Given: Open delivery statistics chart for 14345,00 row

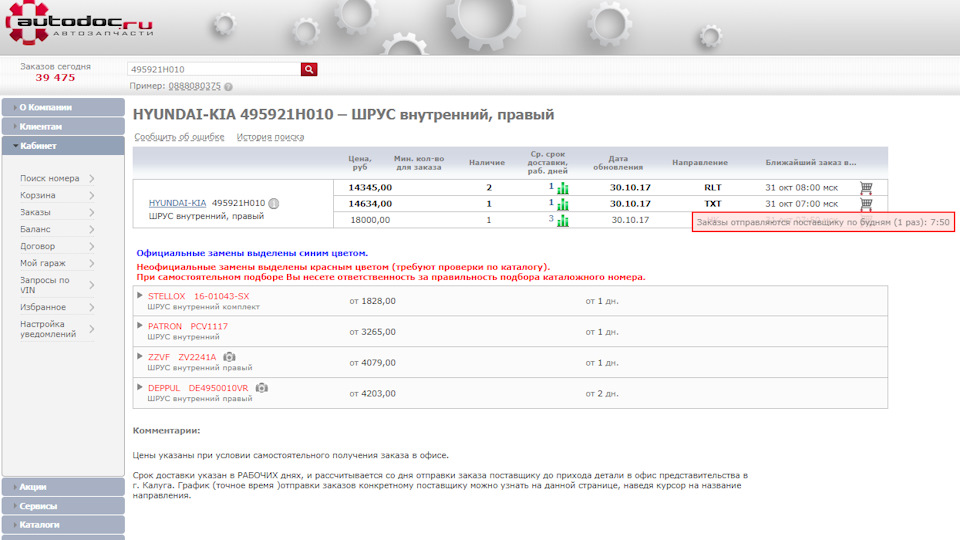Looking at the screenshot, I should point(563,188).
